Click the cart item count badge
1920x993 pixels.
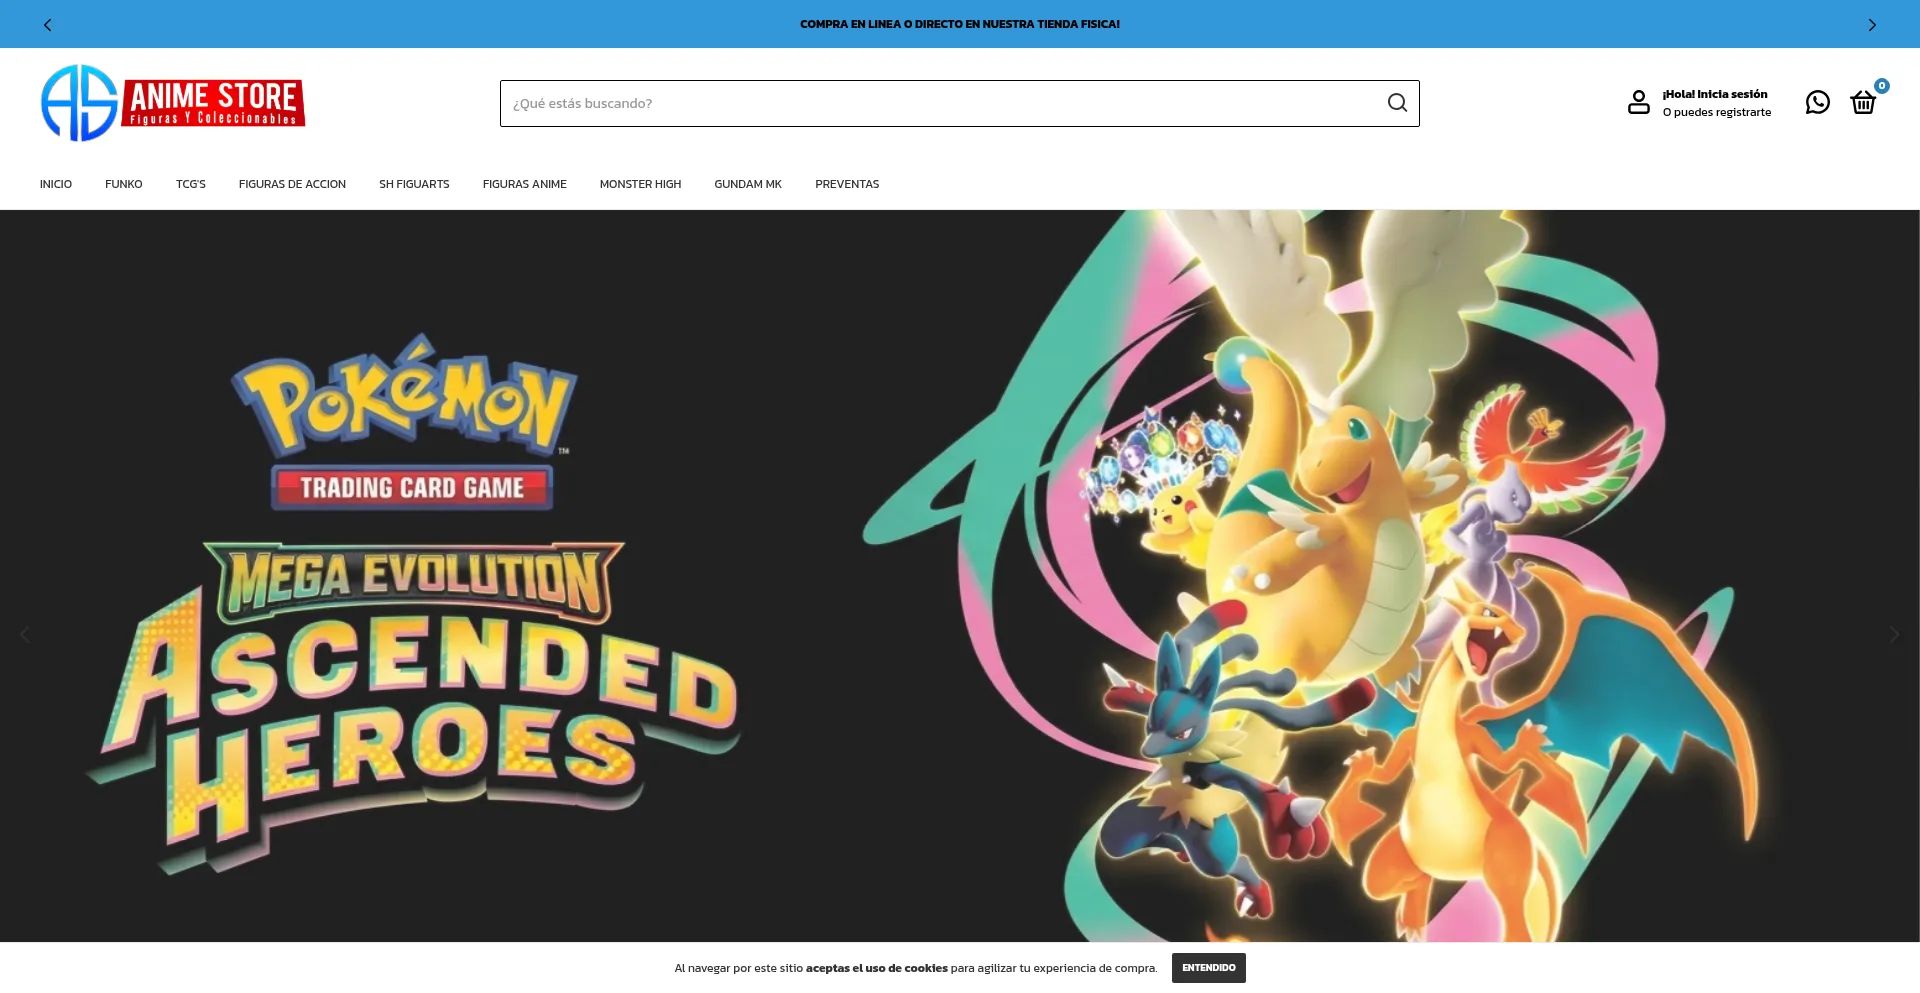[1882, 86]
